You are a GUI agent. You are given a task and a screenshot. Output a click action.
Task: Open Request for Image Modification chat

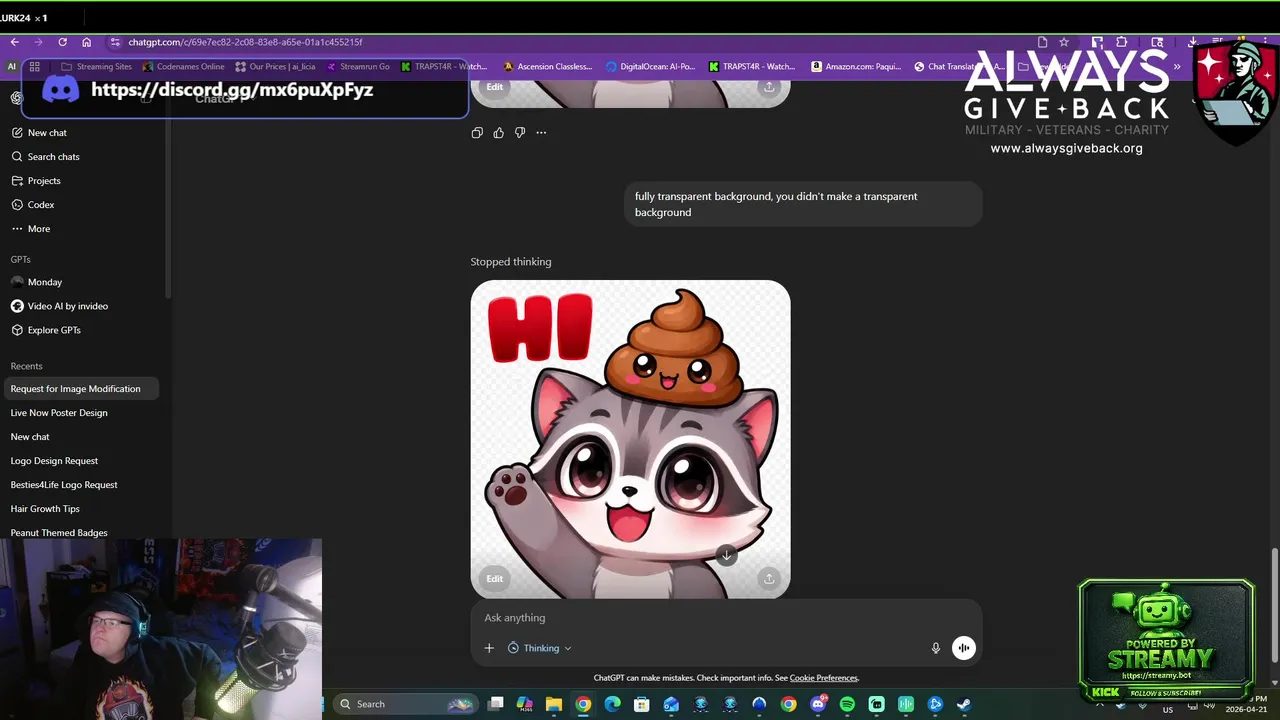pos(80,388)
